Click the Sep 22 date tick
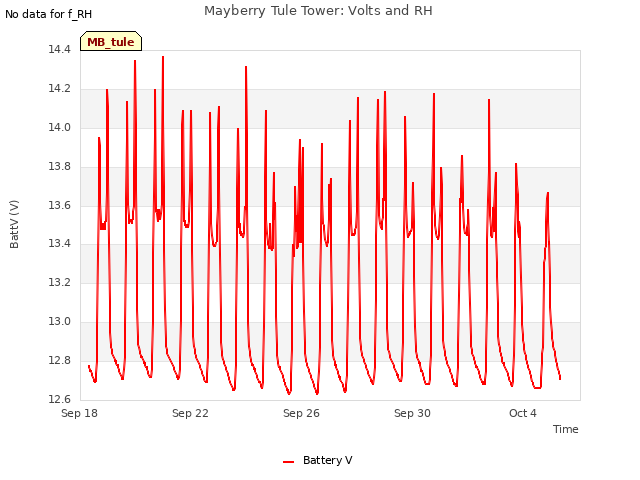 pos(190,413)
